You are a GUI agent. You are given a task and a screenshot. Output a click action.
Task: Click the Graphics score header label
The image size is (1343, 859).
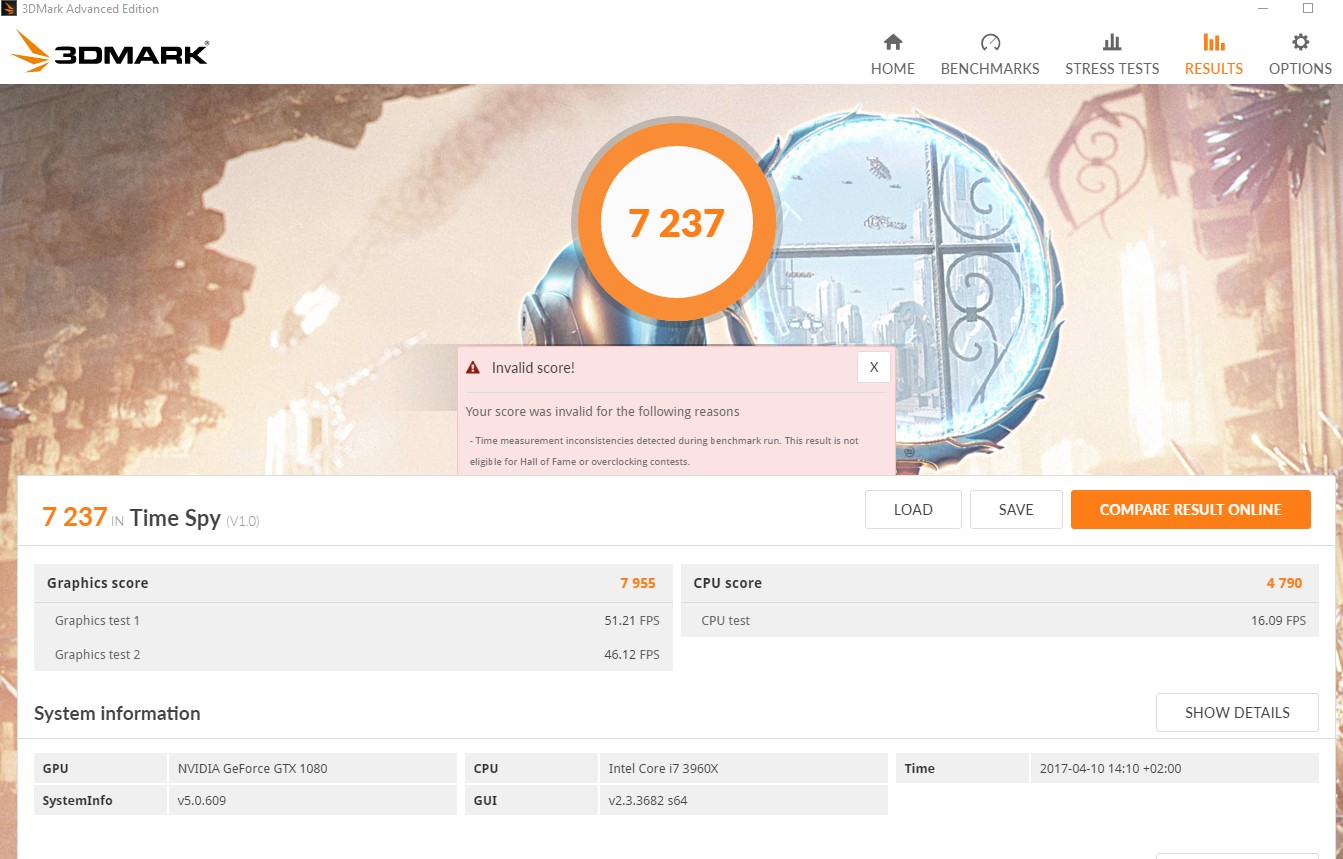point(97,583)
